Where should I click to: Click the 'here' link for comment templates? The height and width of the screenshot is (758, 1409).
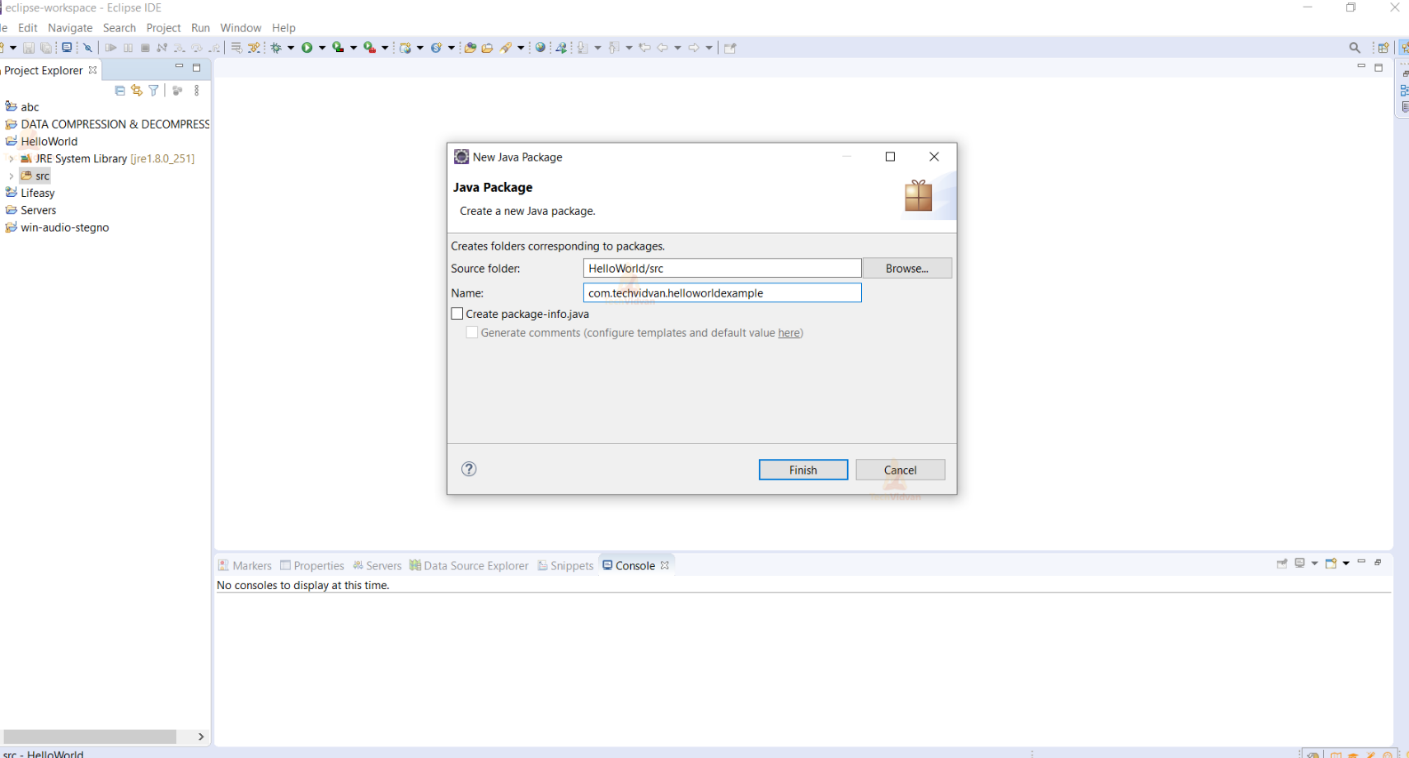click(789, 333)
